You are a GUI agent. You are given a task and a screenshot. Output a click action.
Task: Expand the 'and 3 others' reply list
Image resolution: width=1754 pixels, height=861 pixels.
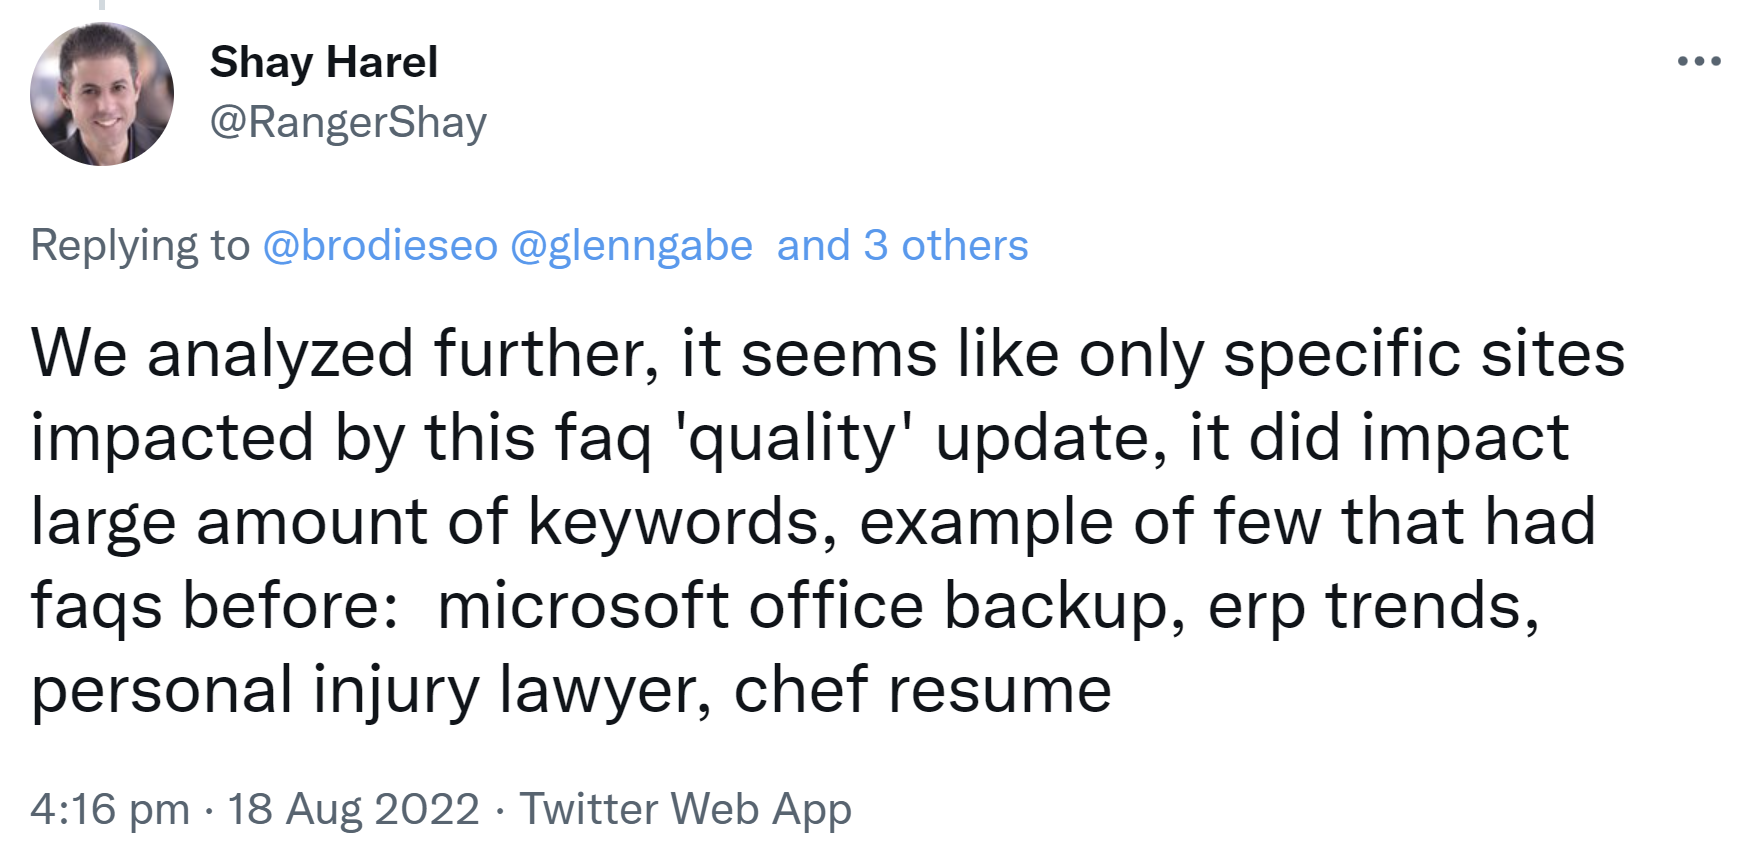pyautogui.click(x=901, y=245)
